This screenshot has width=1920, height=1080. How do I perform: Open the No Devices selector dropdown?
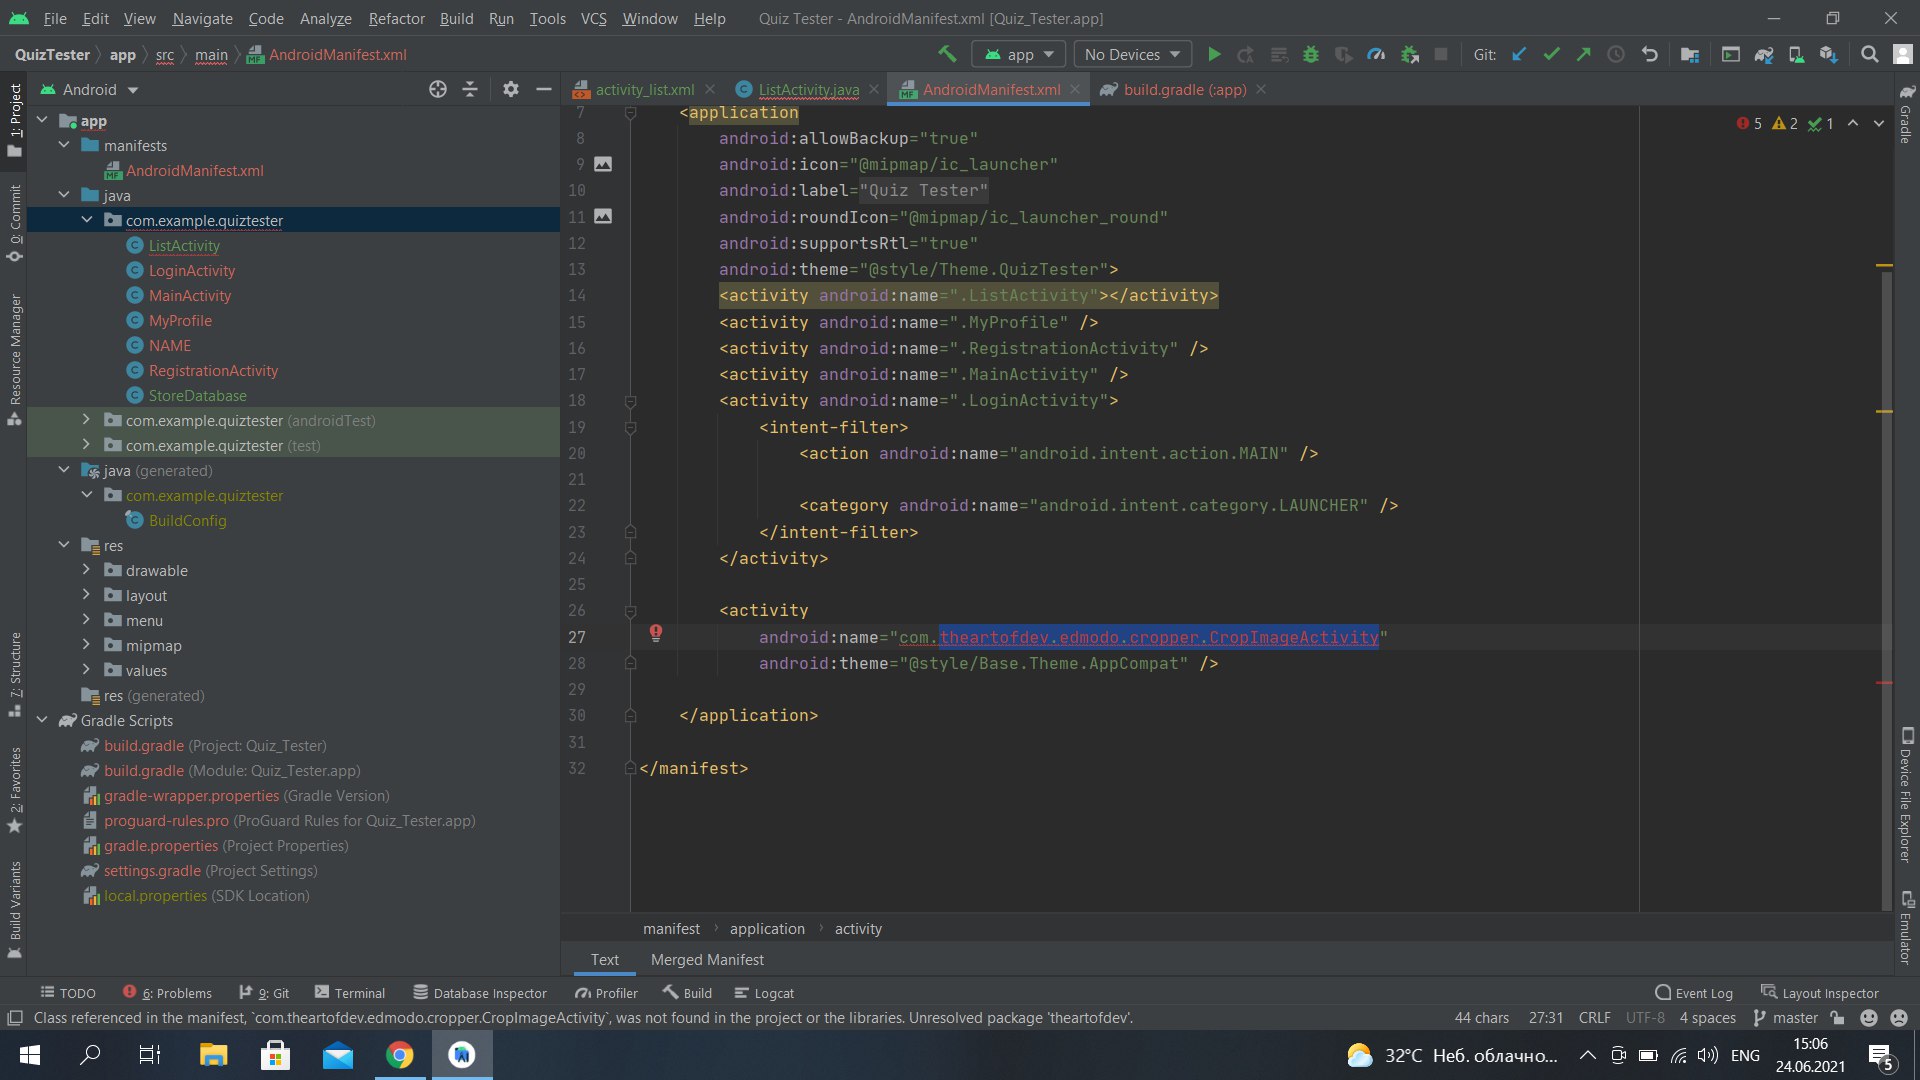[x=1132, y=55]
